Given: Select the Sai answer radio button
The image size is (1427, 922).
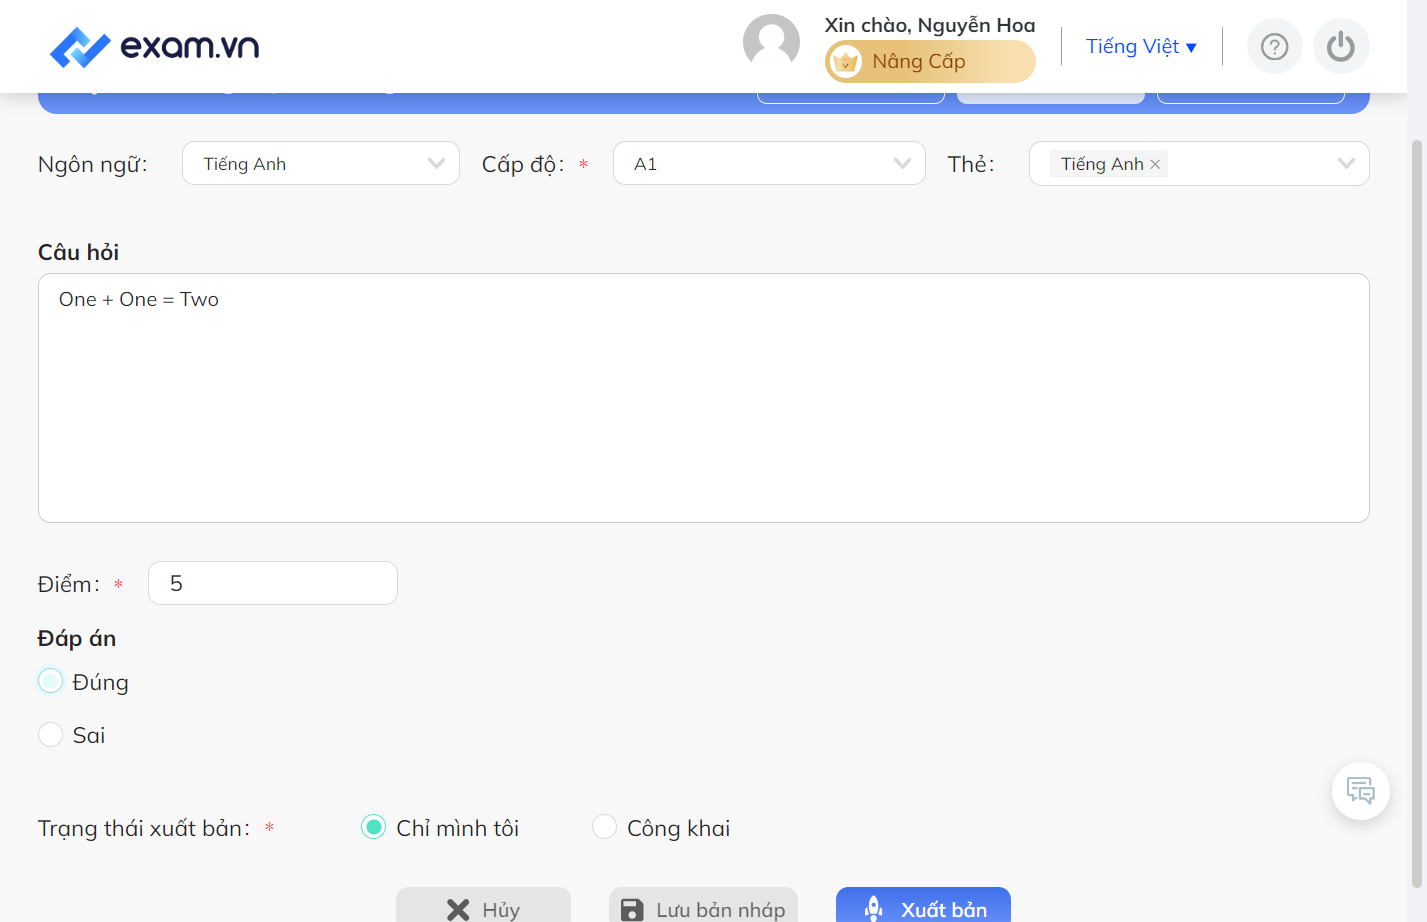Looking at the screenshot, I should point(50,735).
